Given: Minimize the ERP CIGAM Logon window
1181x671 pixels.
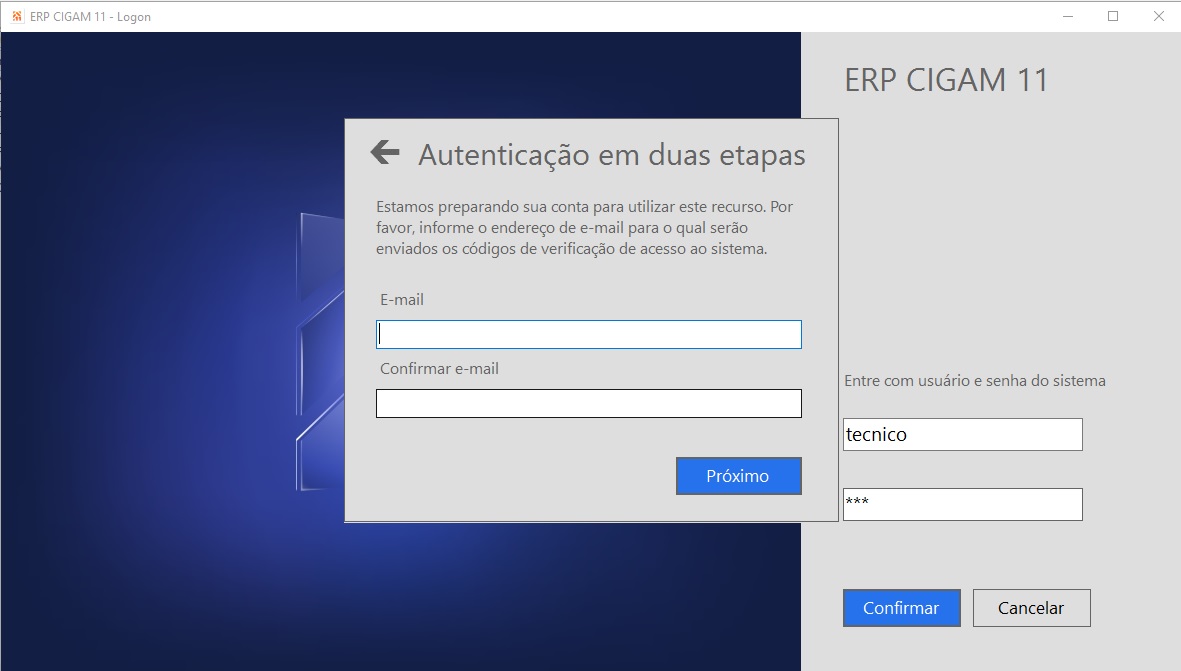Looking at the screenshot, I should click(x=1067, y=16).
